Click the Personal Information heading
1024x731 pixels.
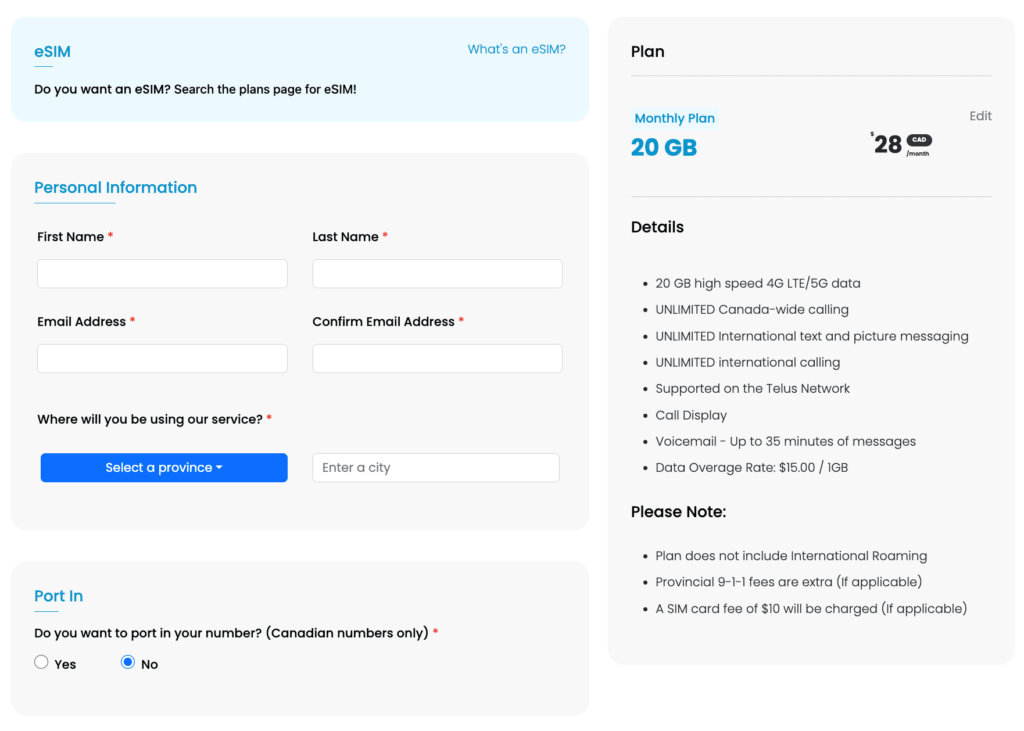(x=115, y=187)
